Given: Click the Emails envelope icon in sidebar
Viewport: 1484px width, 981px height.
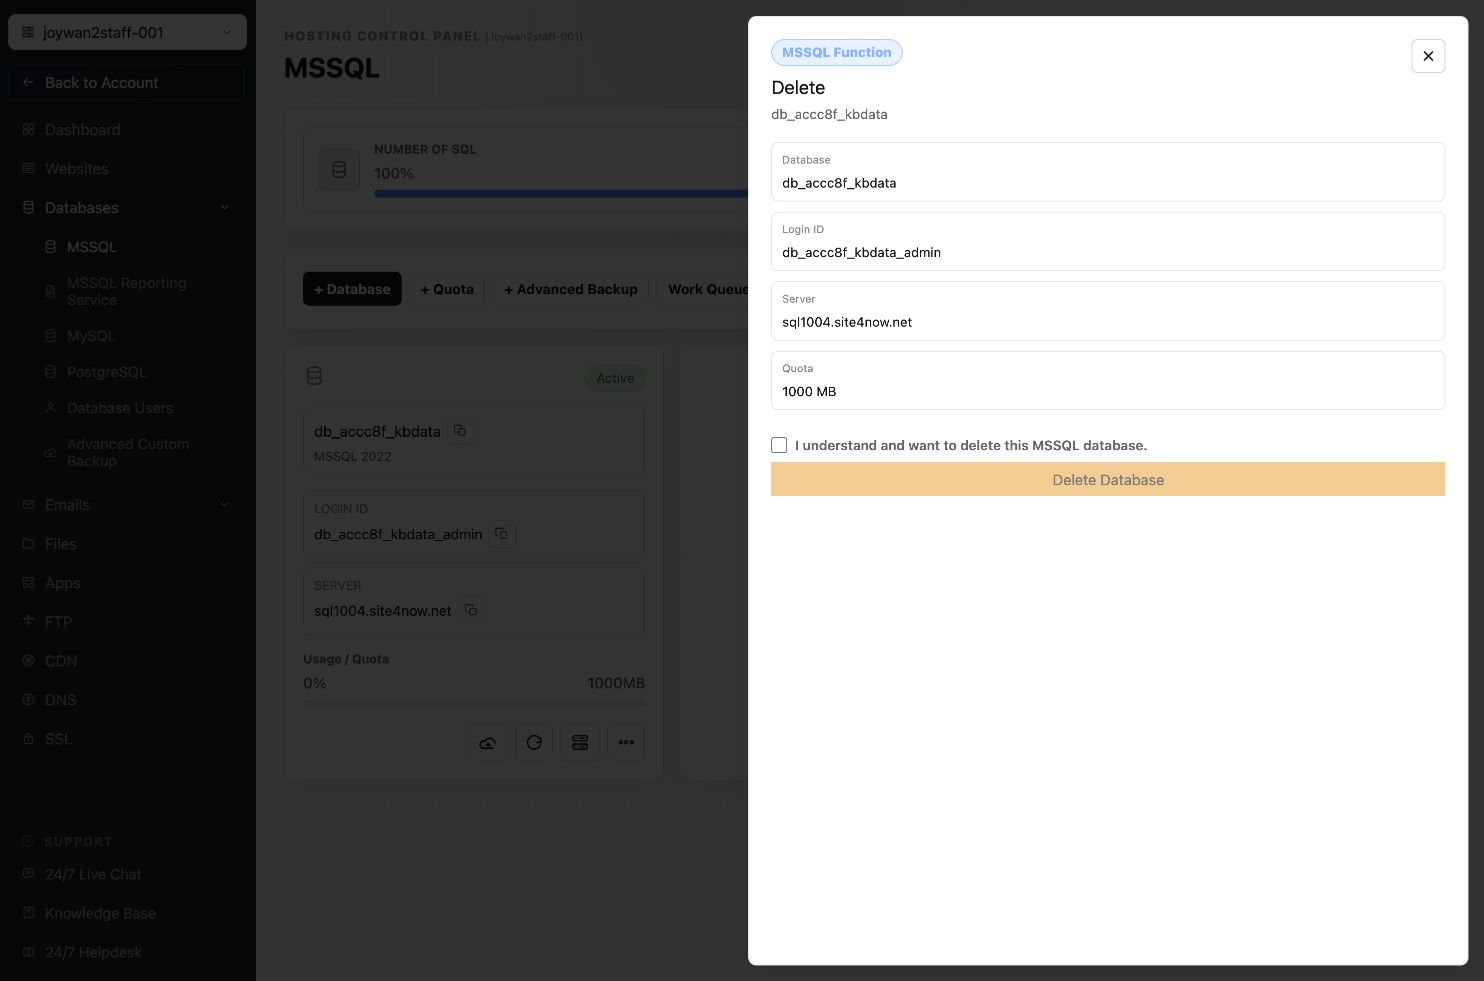Looking at the screenshot, I should click(28, 505).
